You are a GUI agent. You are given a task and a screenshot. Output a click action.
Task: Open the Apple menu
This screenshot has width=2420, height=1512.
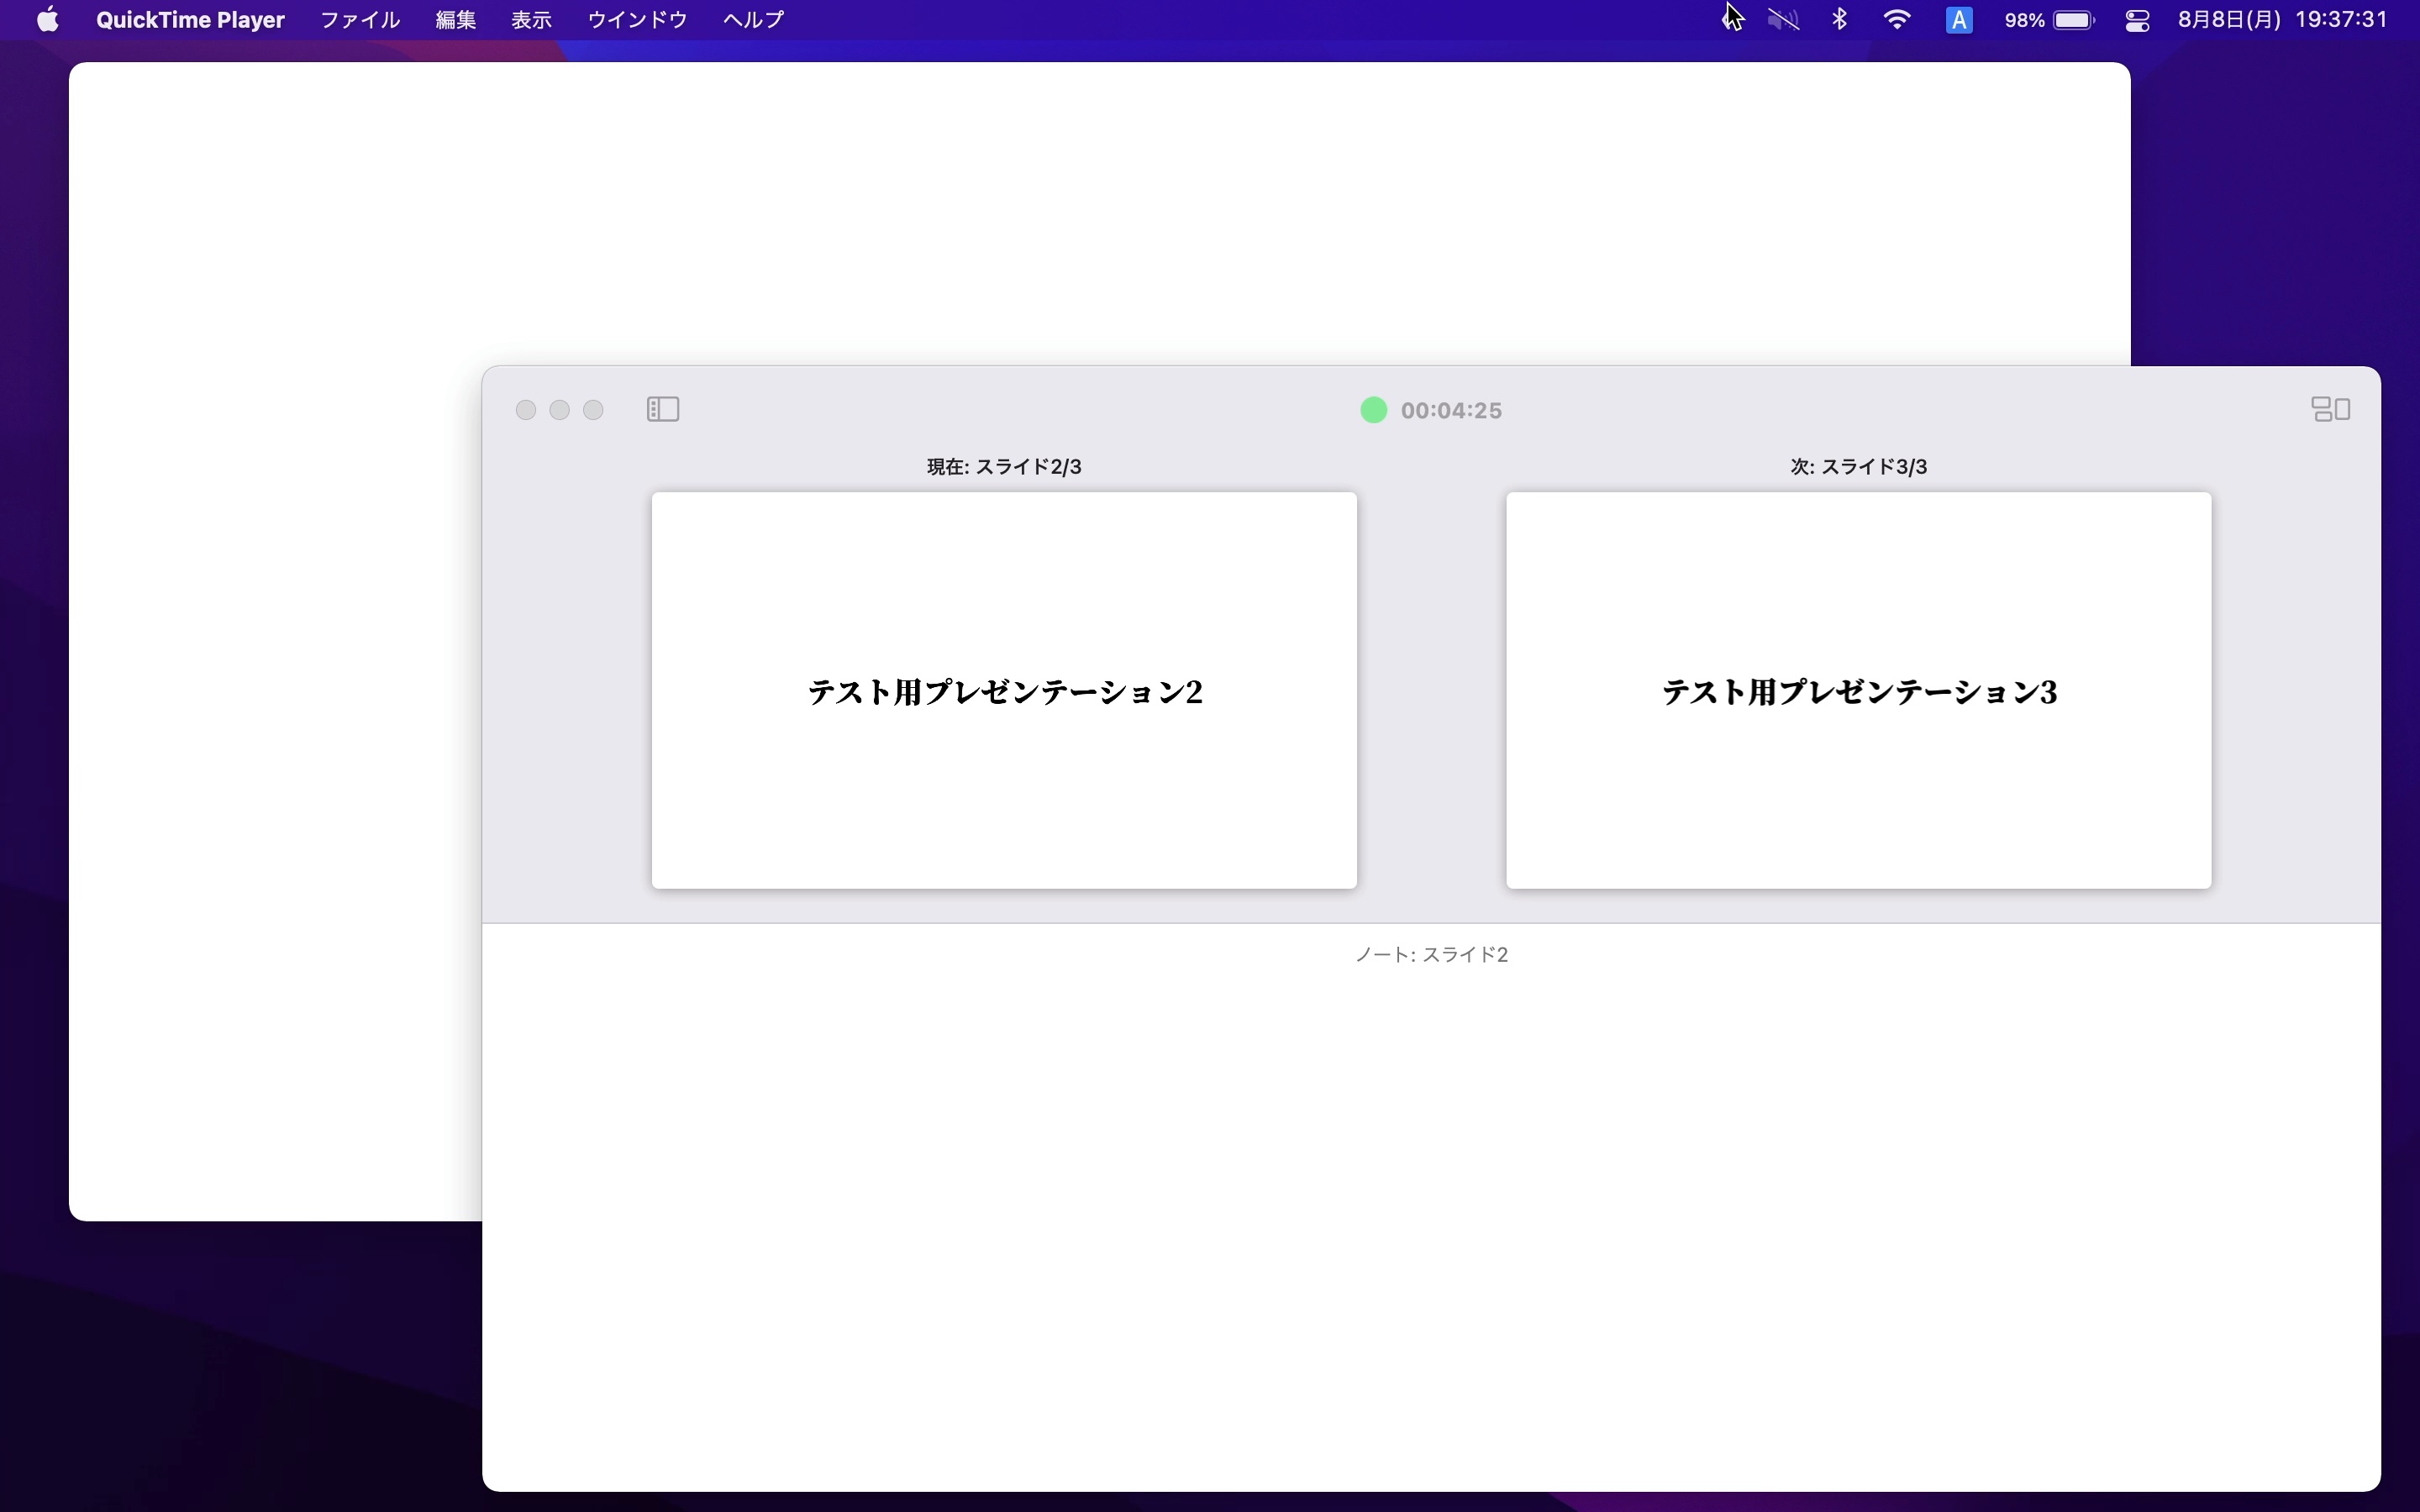(47, 20)
